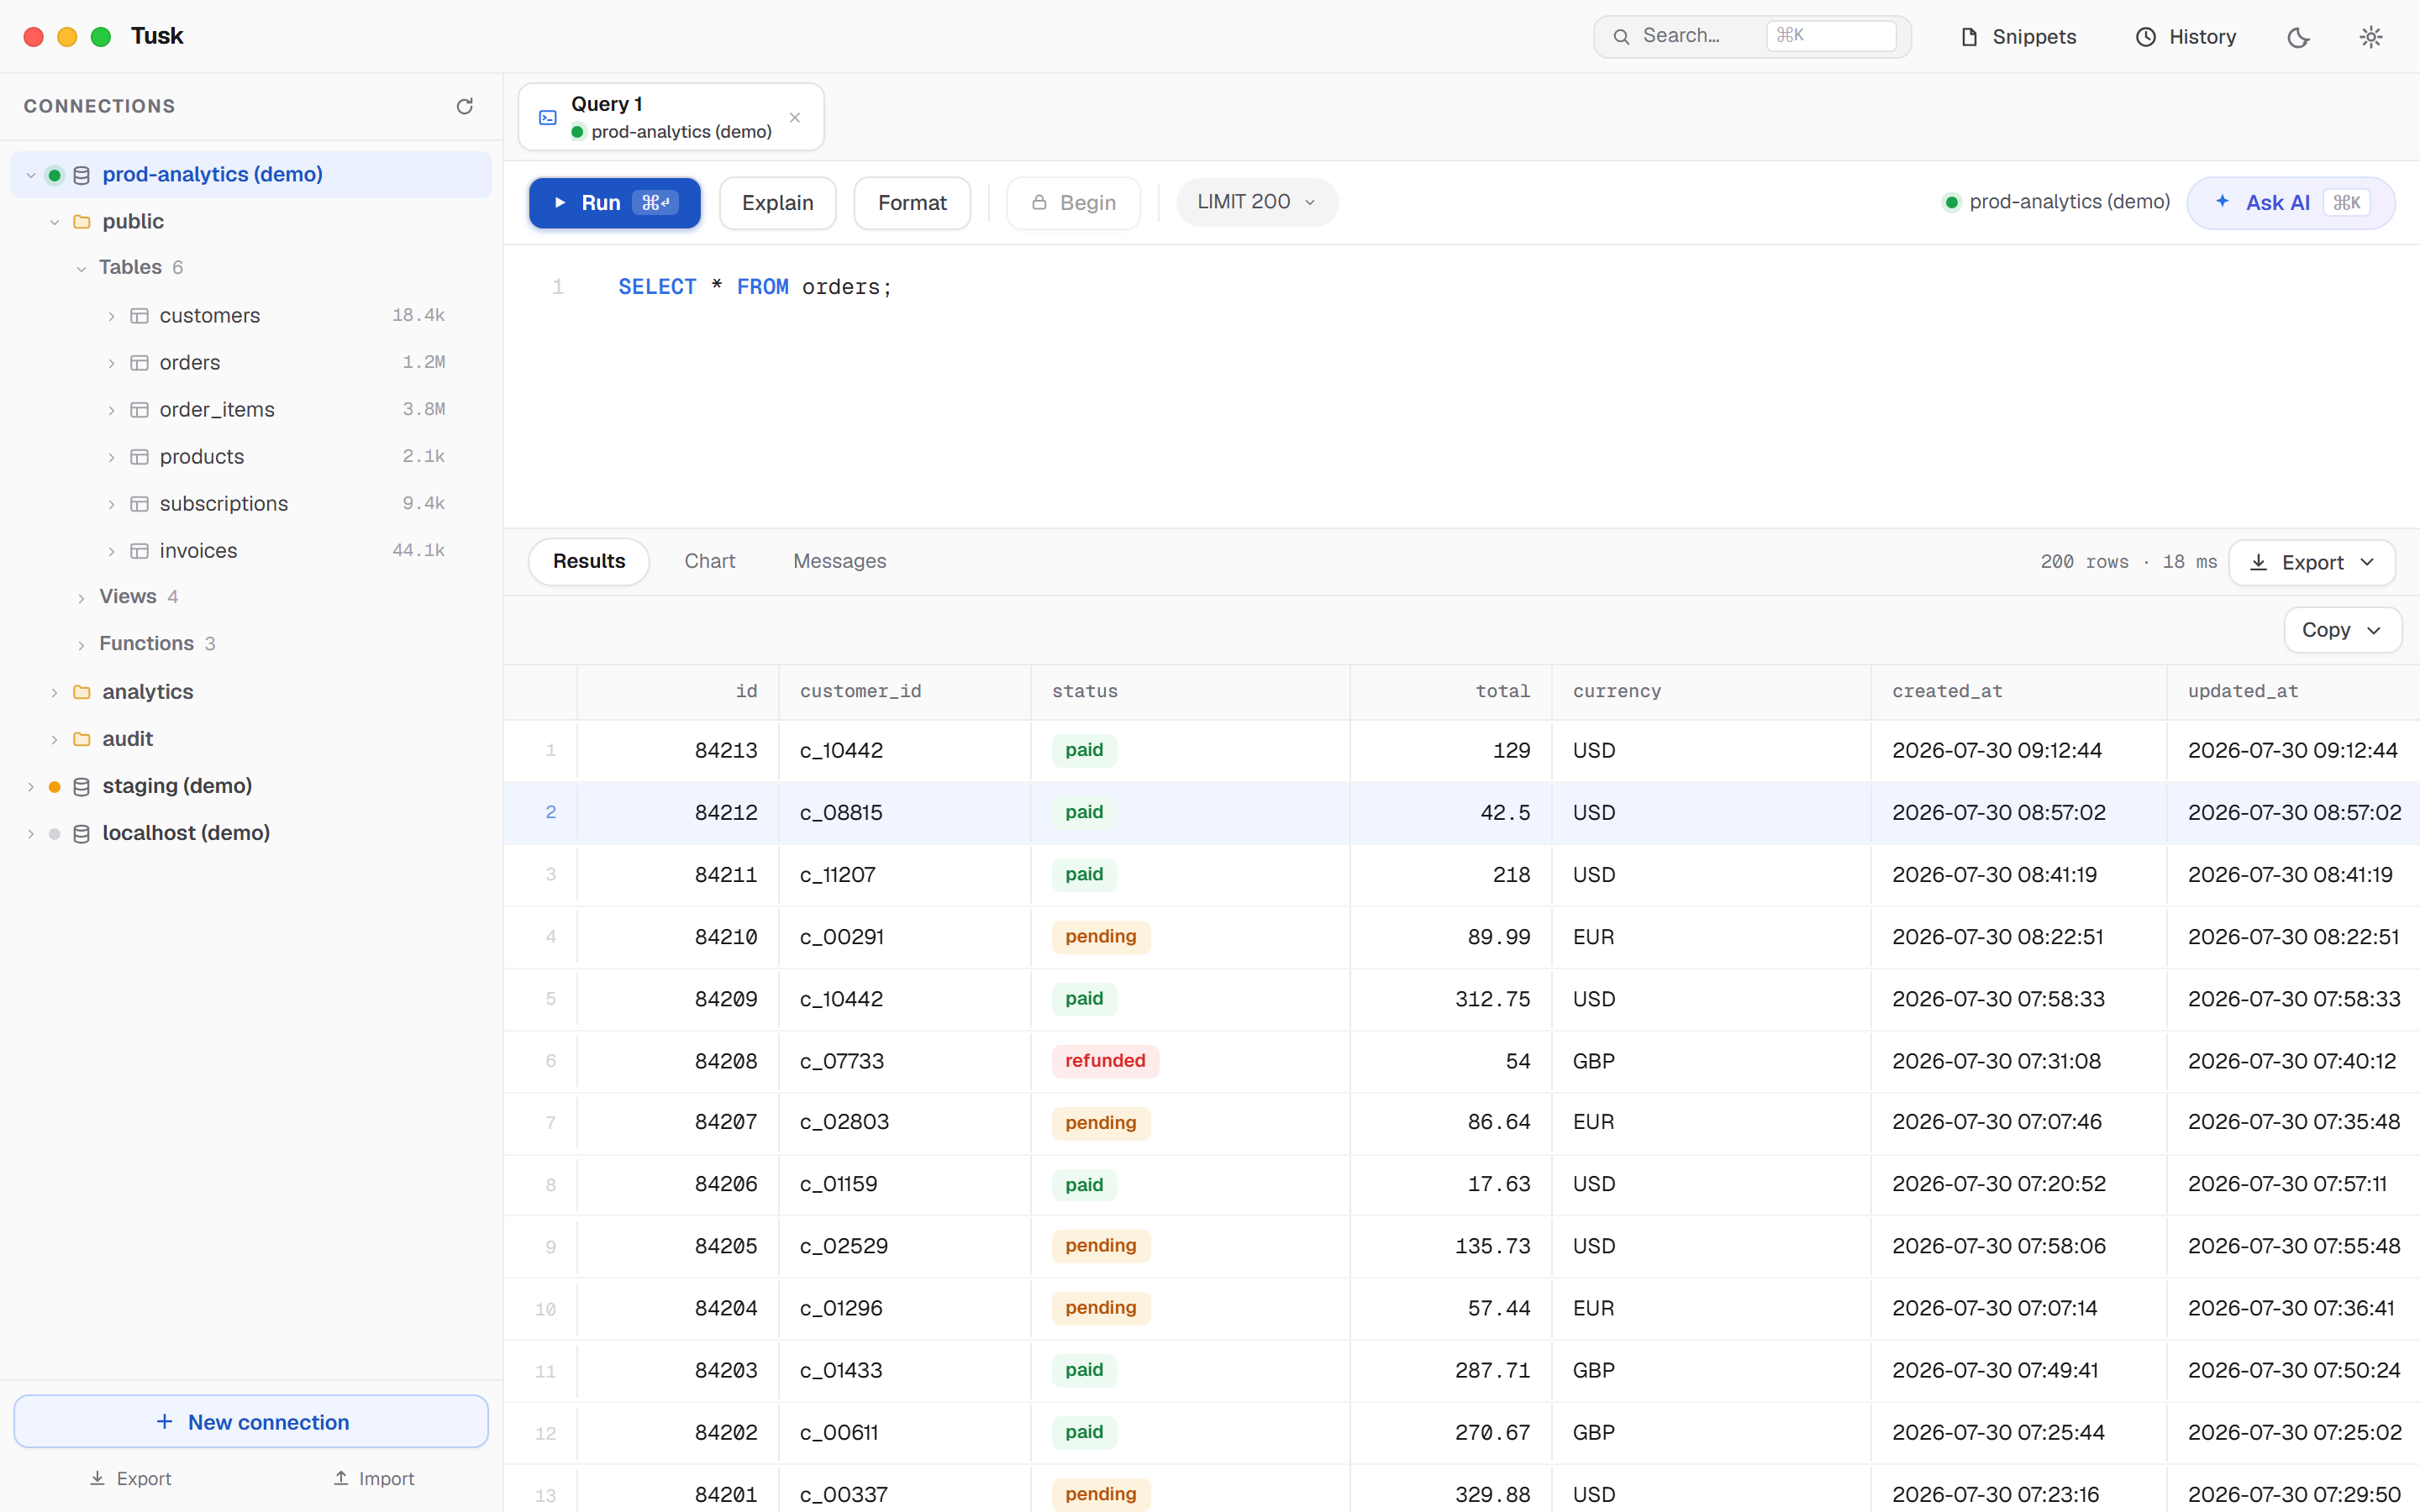Viewport: 2420px width, 1512px height.
Task: Expand the products table
Action: click(112, 457)
